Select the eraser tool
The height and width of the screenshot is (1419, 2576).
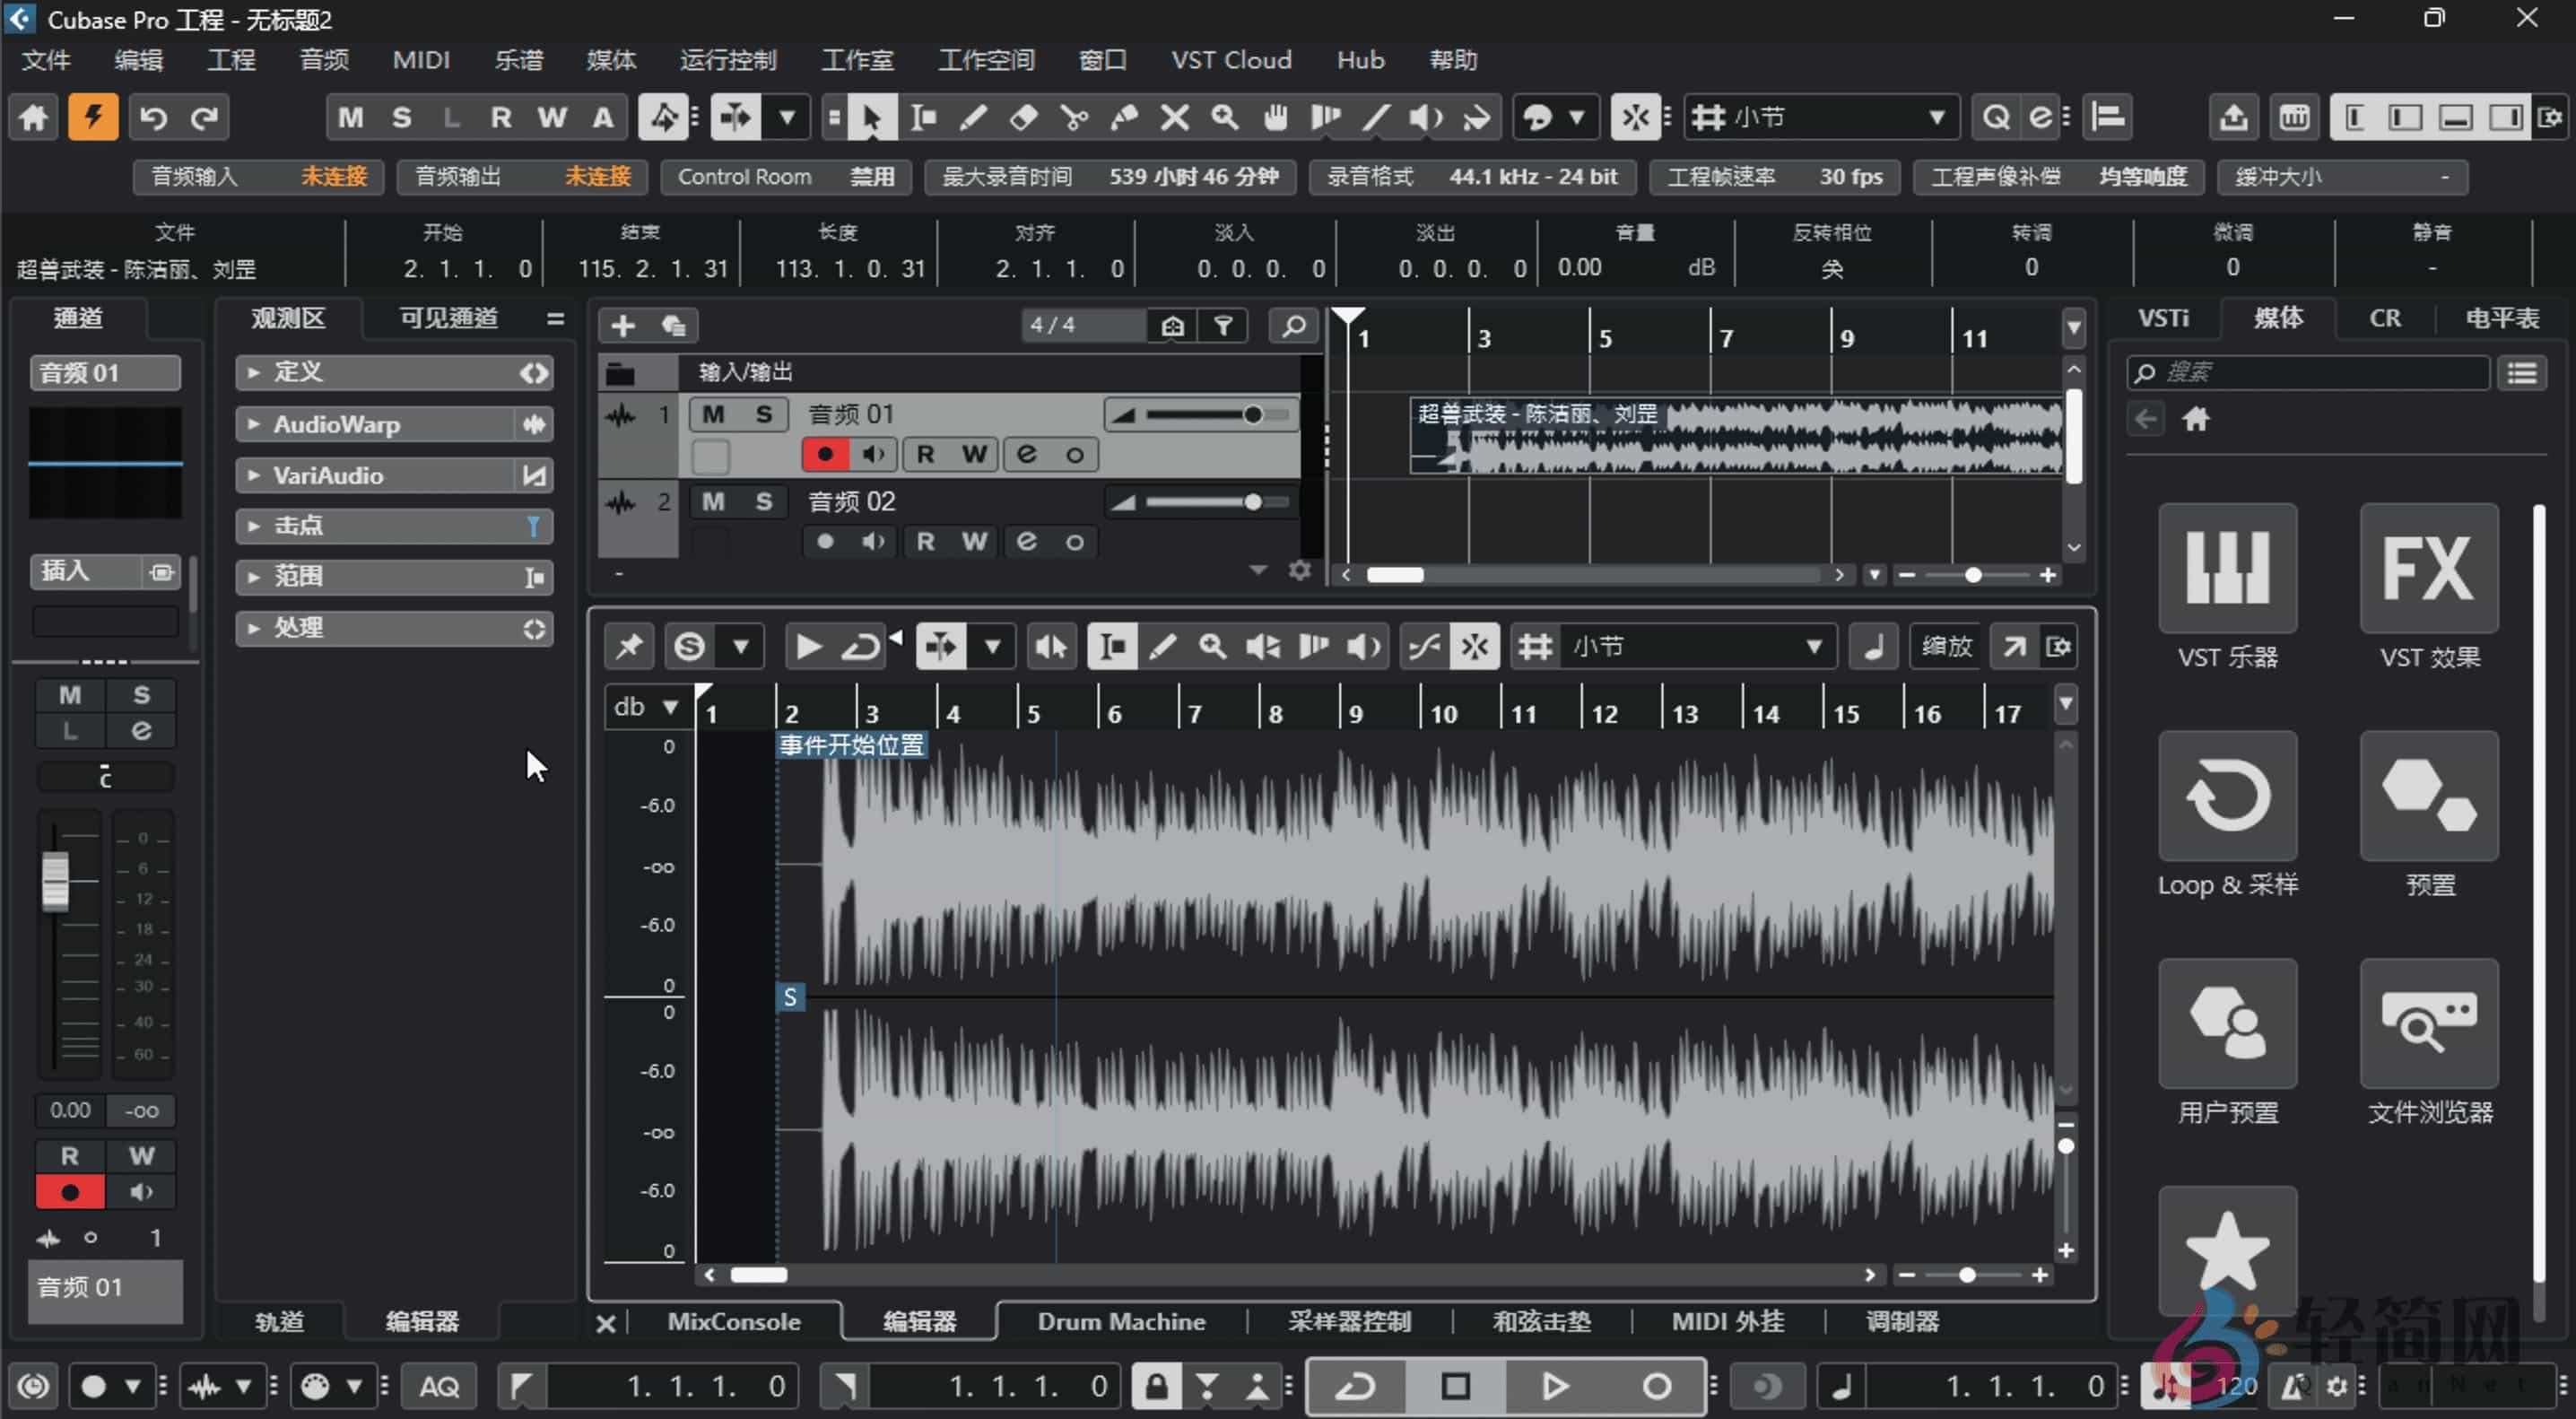tap(1023, 117)
